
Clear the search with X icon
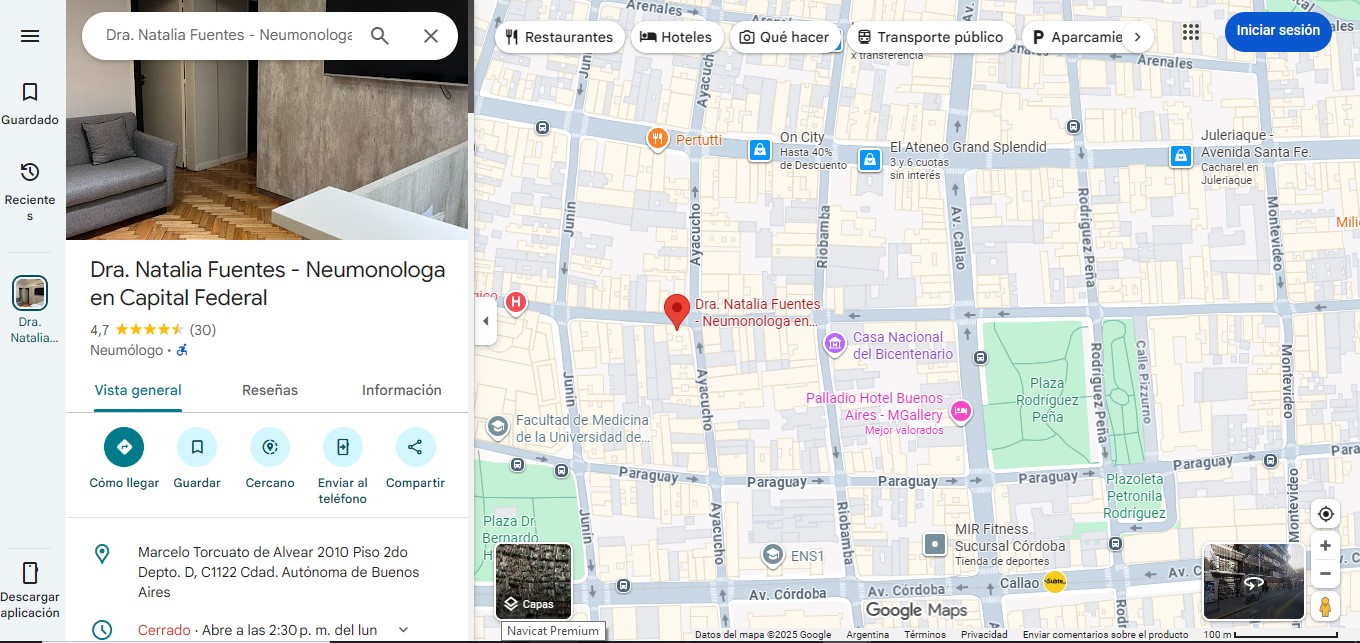pos(431,36)
